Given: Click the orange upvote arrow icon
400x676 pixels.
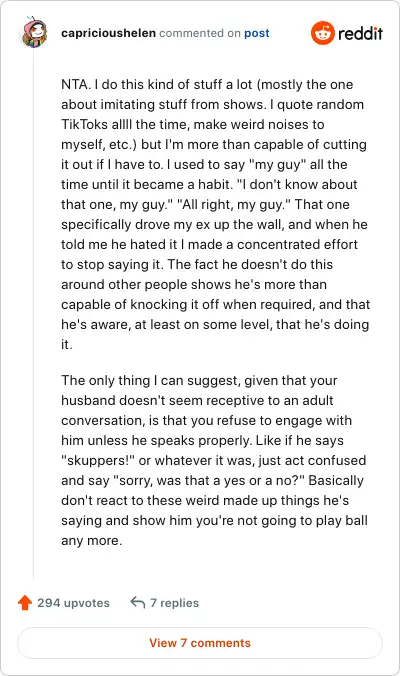Looking at the screenshot, I should click(25, 602).
